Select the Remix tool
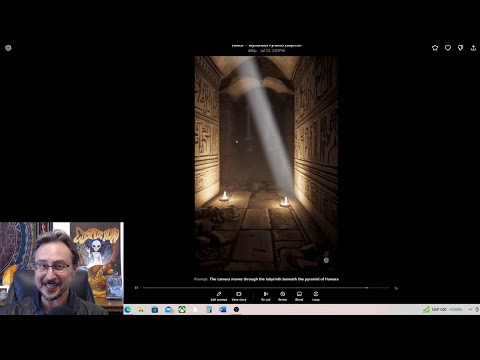480x360 pixels. tap(282, 296)
